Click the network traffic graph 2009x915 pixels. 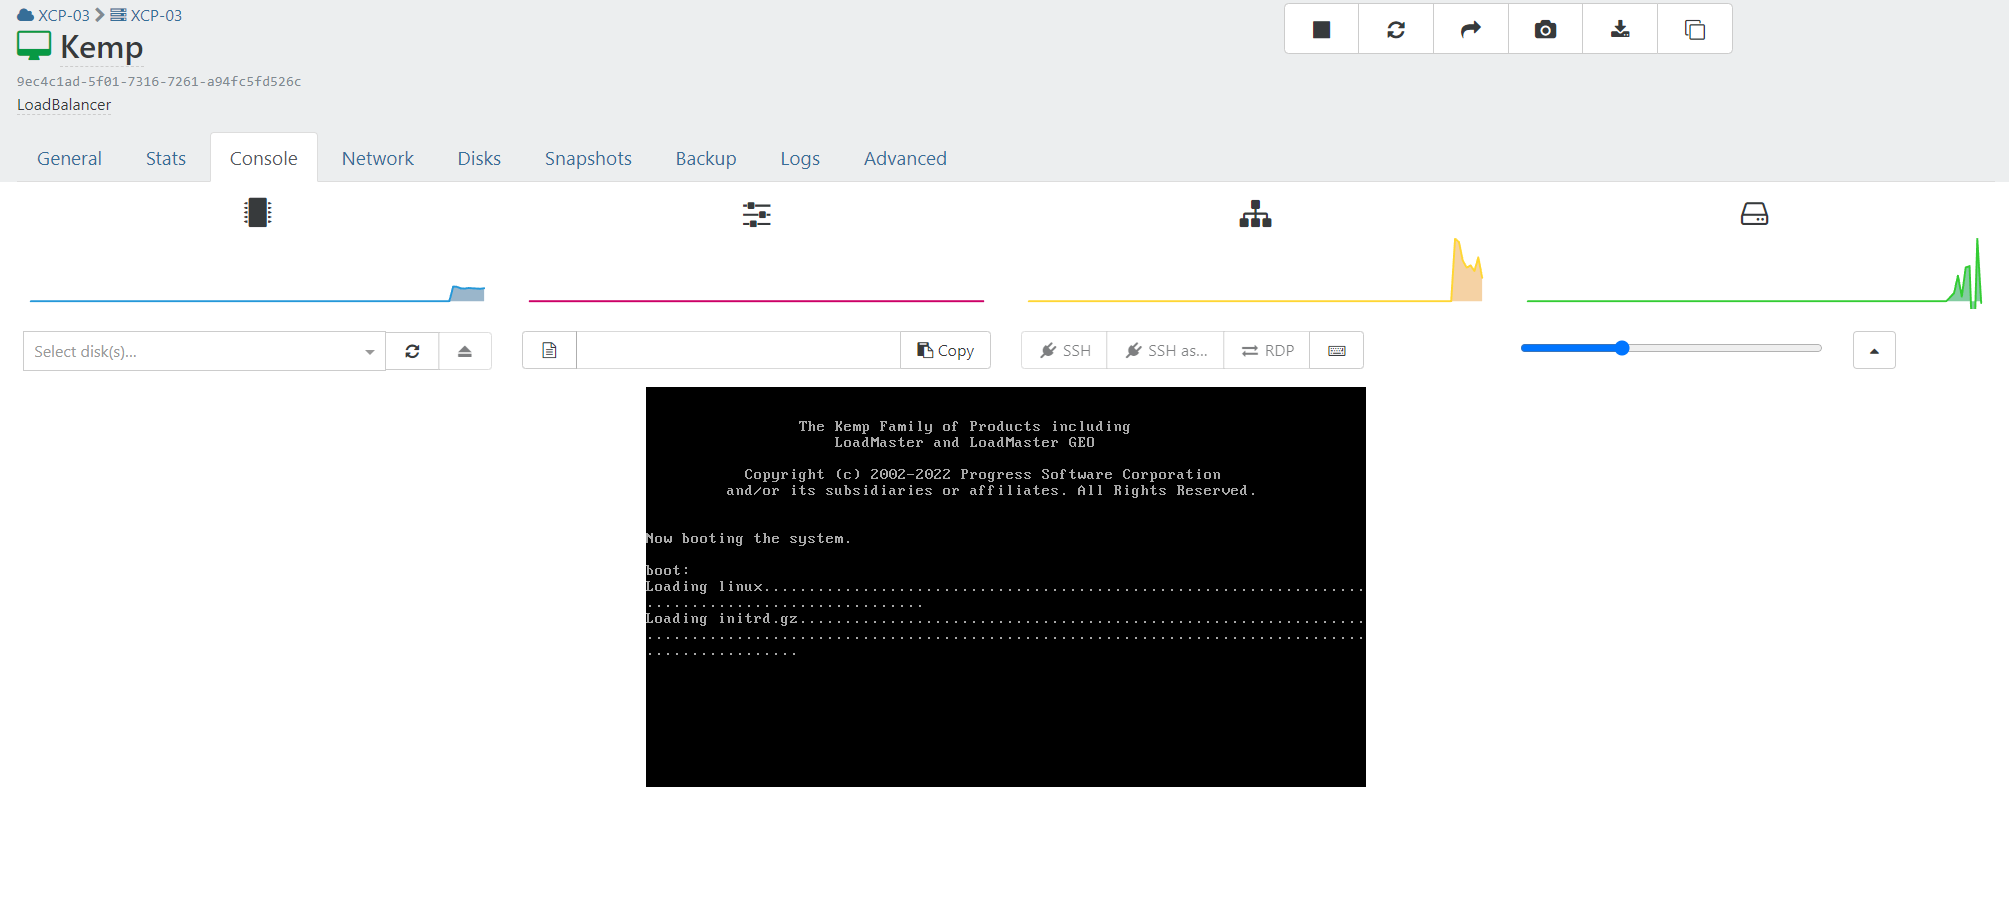[1255, 270]
